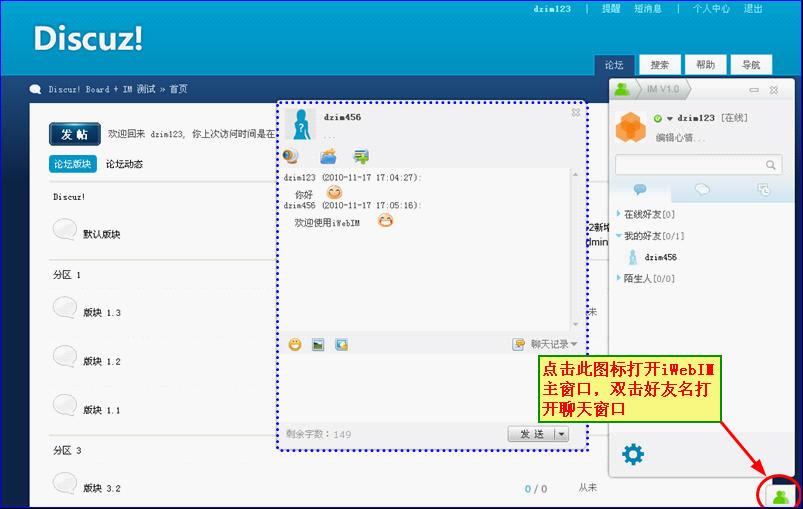Click the Discuz! Board + IM 测试 breadcrumb
Screen dimensions: 803x509
coord(102,89)
